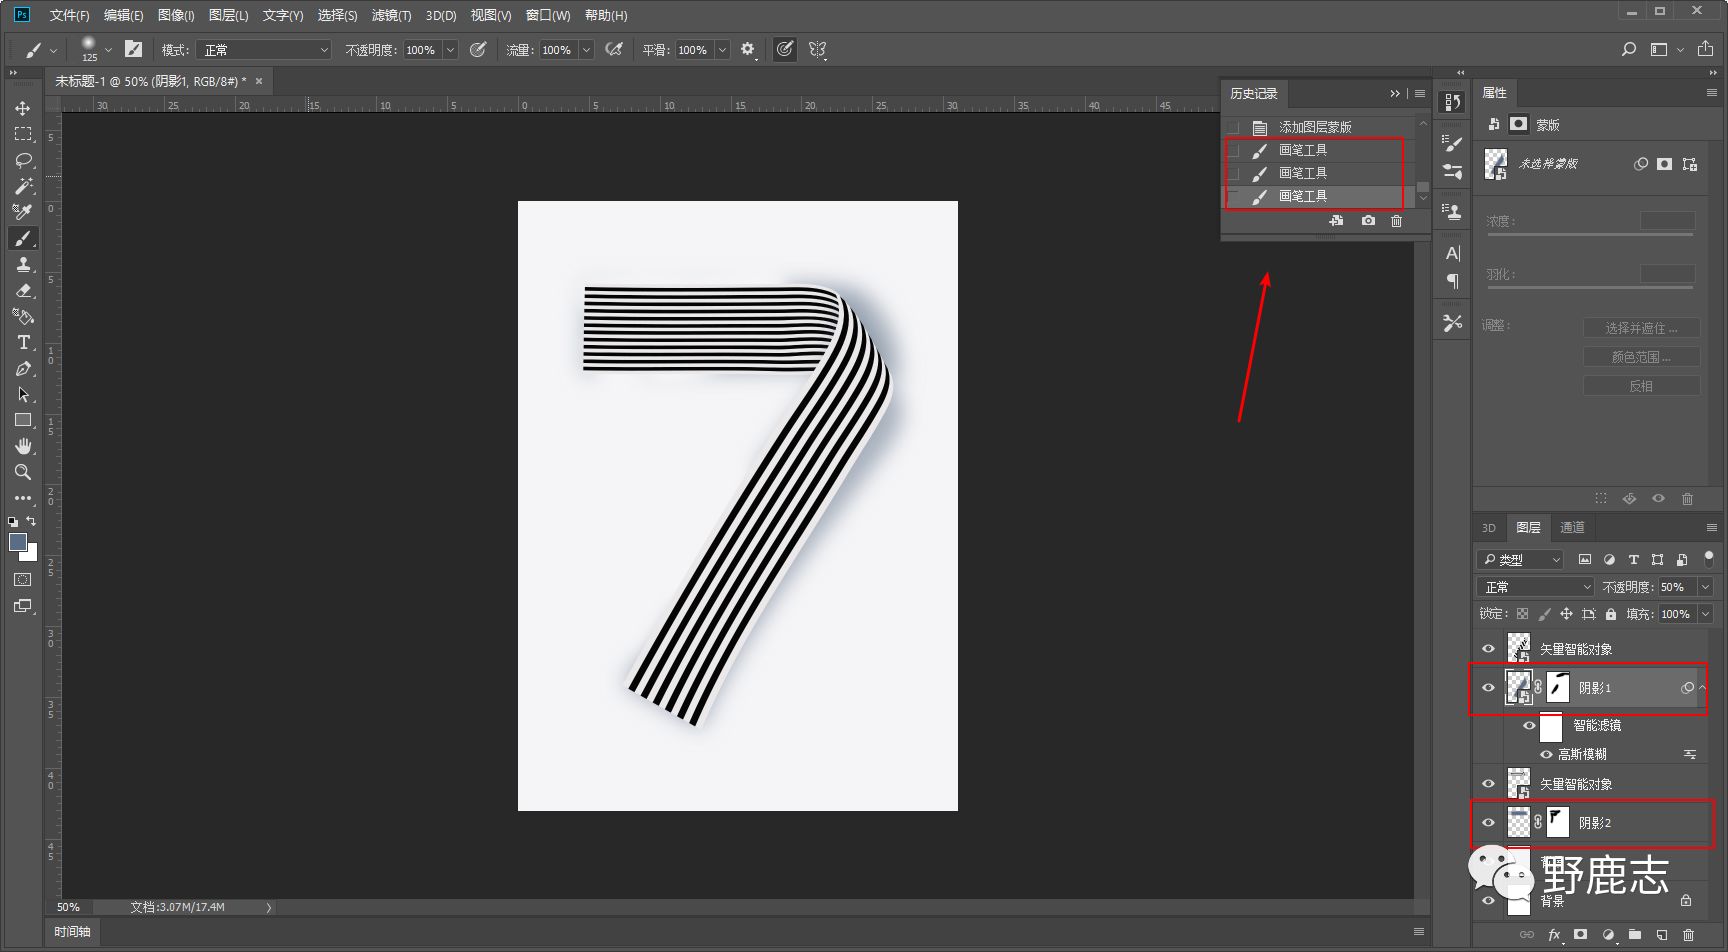The width and height of the screenshot is (1728, 952).
Task: Select the Hand tool
Action: 23,446
